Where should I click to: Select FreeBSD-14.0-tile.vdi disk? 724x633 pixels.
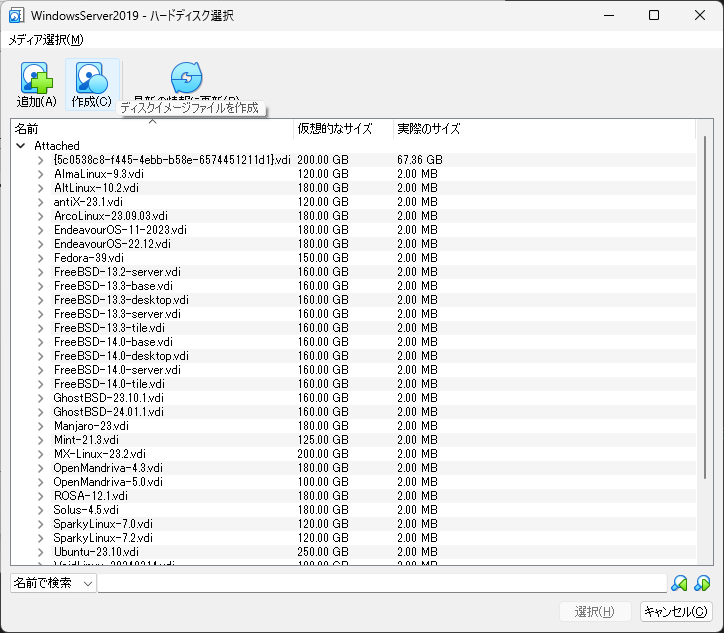(109, 384)
